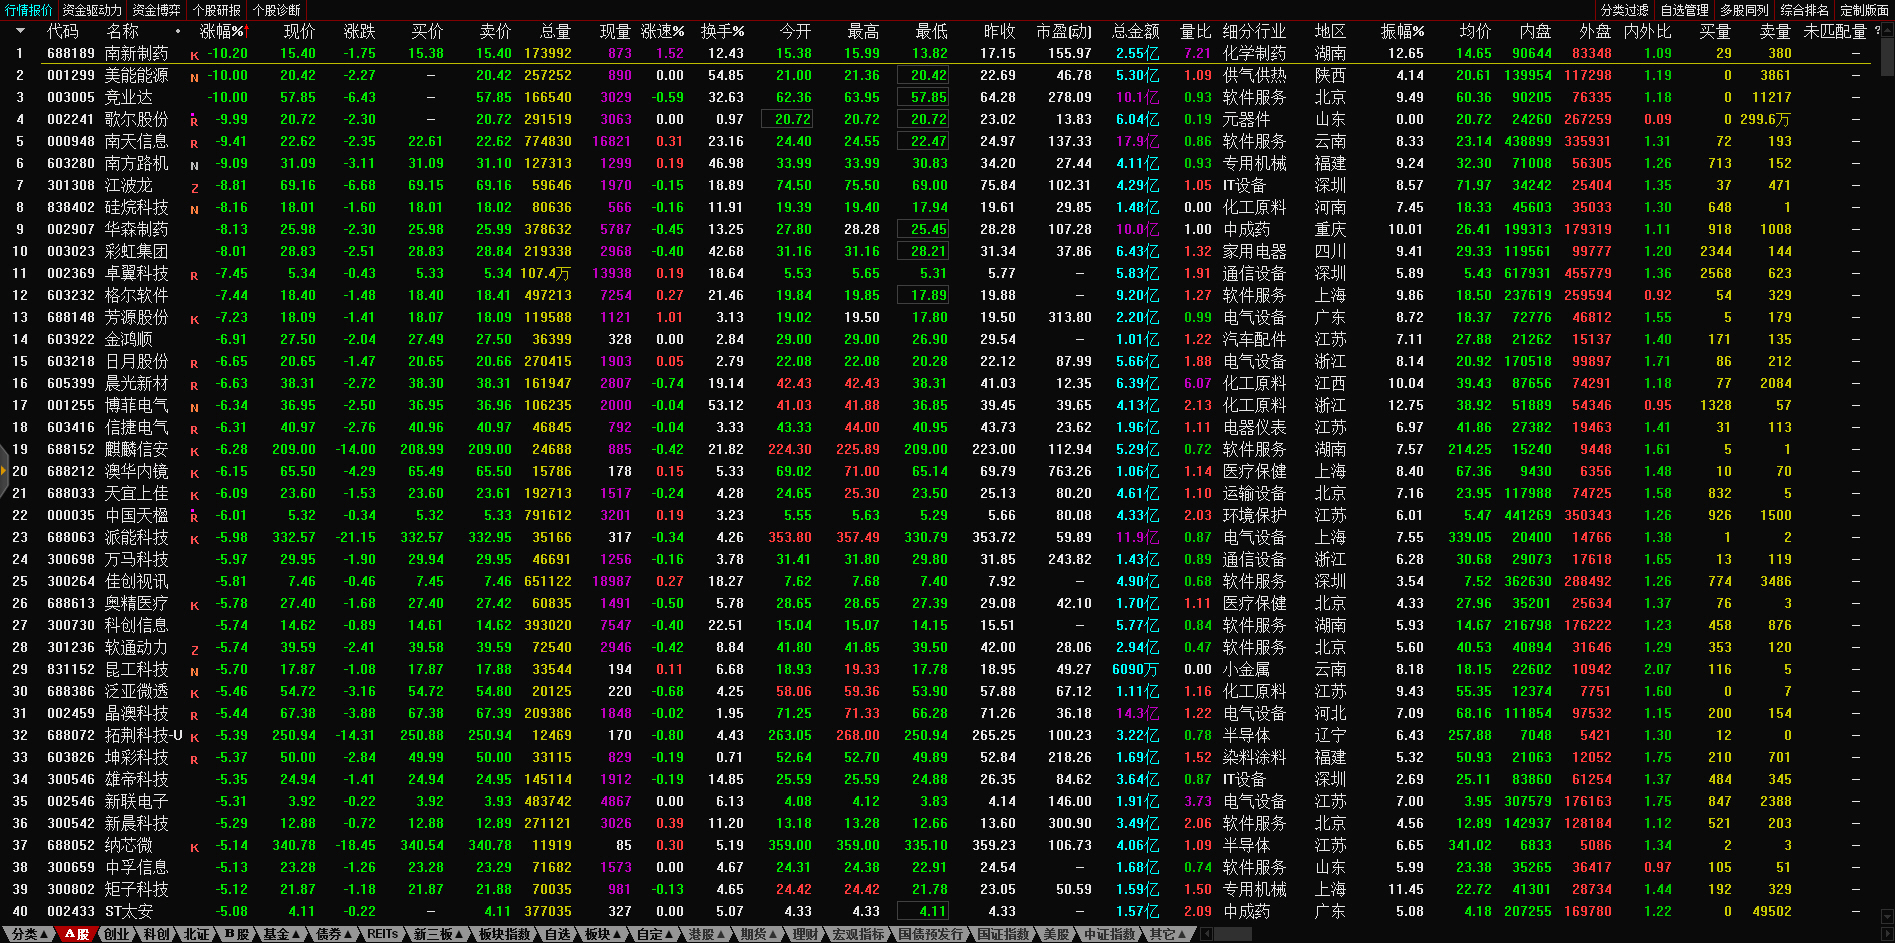Open the 创业 tab at bottom

[117, 934]
